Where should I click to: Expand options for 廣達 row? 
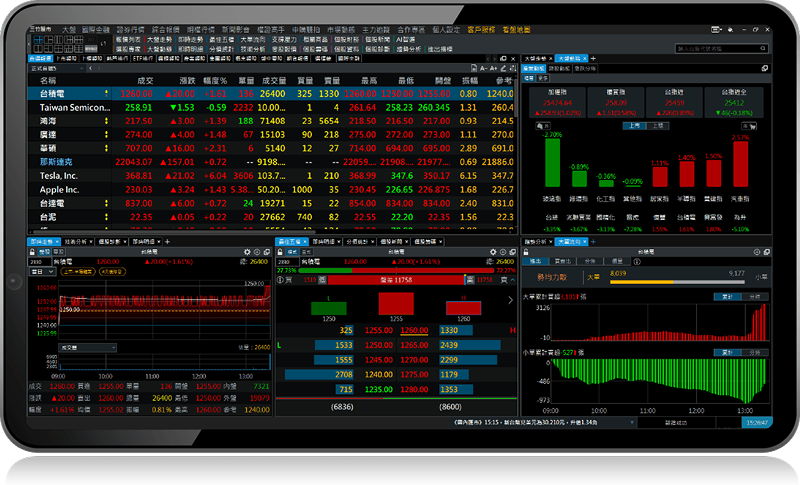point(106,135)
